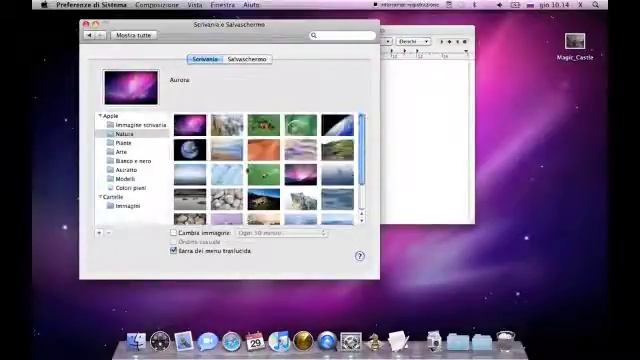
Task: Click the minus button below the folder list
Action: click(x=109, y=233)
